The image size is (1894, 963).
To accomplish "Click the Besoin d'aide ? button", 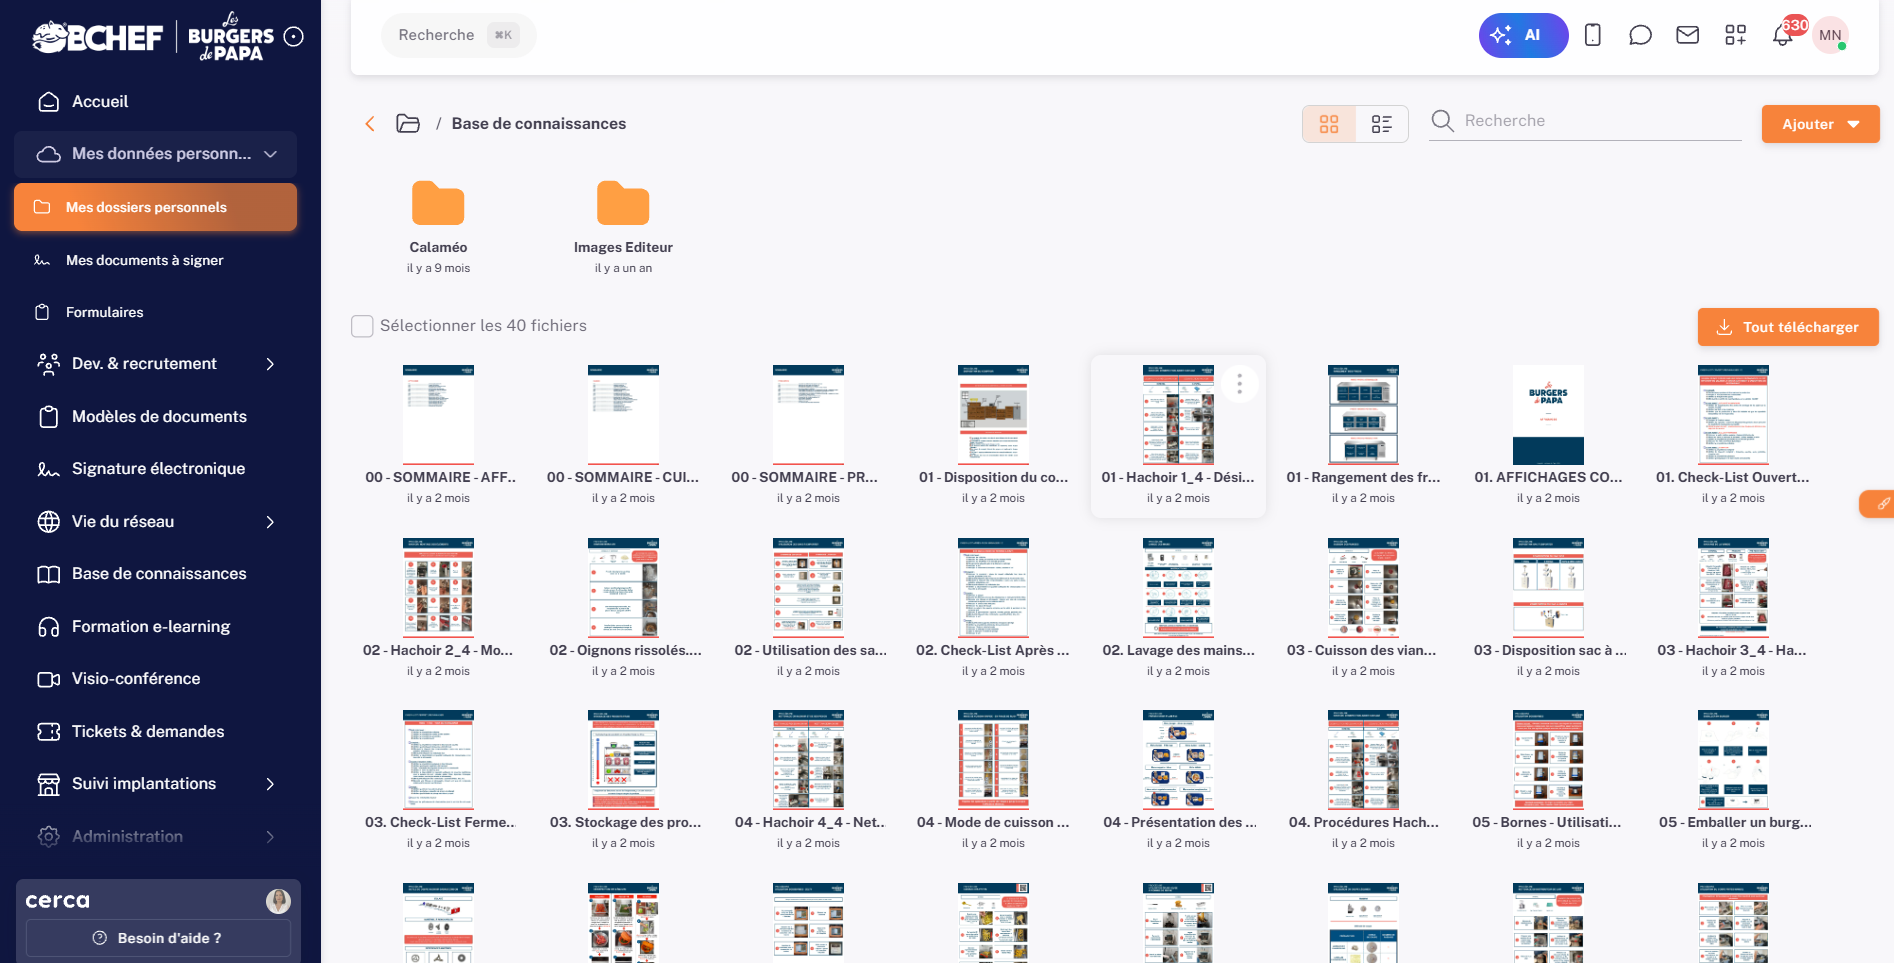I will tap(158, 938).
